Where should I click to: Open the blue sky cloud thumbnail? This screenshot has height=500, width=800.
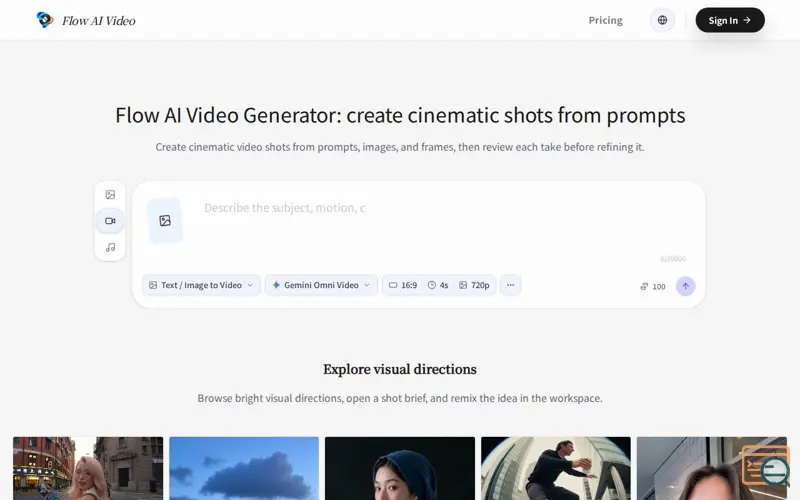[244, 468]
